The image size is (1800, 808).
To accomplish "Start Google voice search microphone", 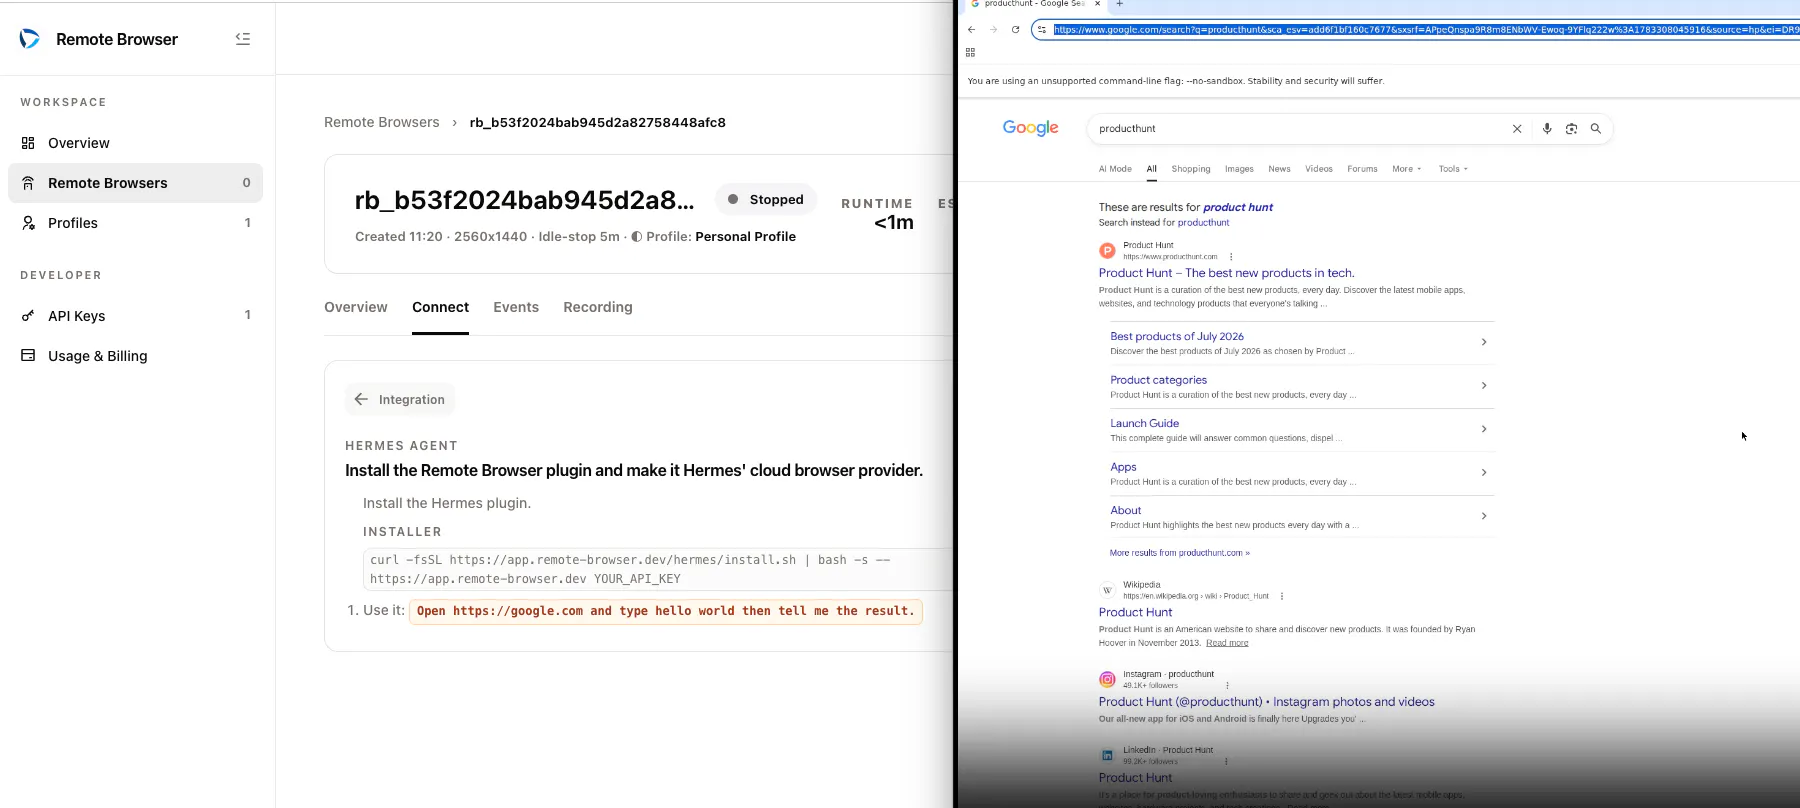I will click(x=1547, y=129).
